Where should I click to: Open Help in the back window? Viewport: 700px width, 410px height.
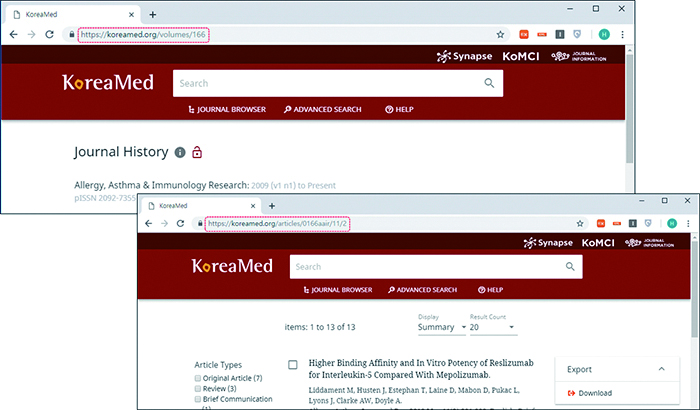(400, 109)
